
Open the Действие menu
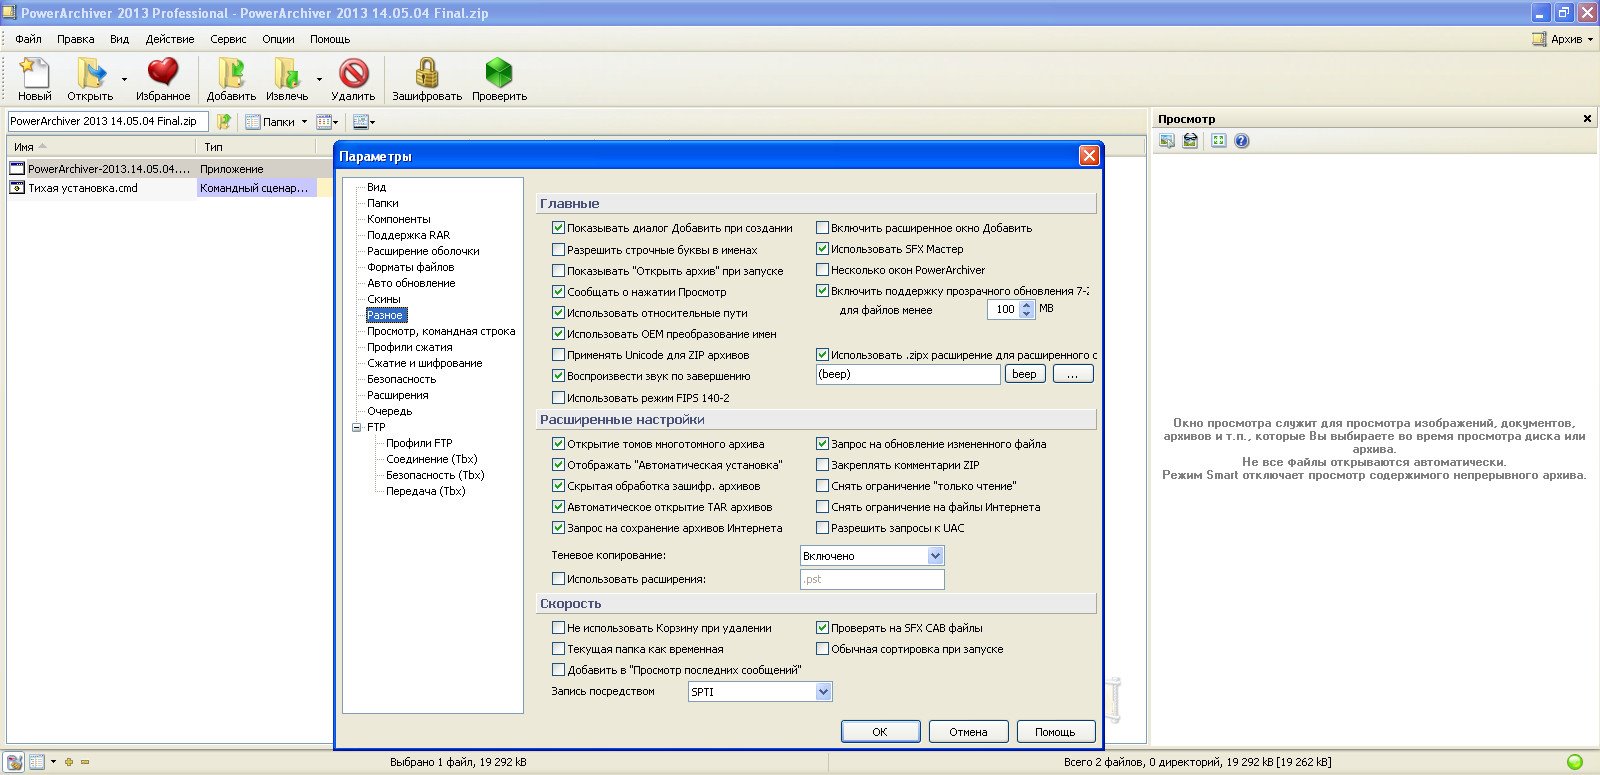pyautogui.click(x=170, y=39)
